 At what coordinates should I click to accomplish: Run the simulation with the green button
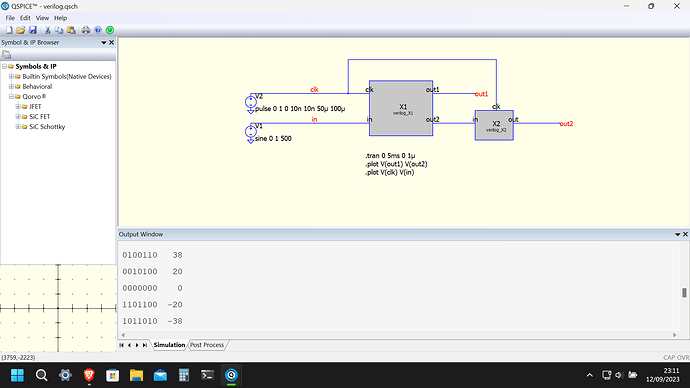click(110, 30)
